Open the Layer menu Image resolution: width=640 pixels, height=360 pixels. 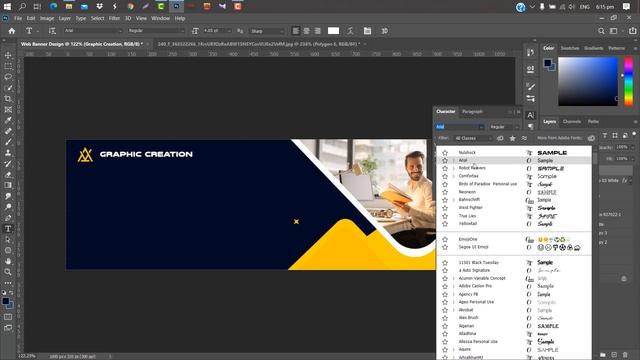(64, 18)
